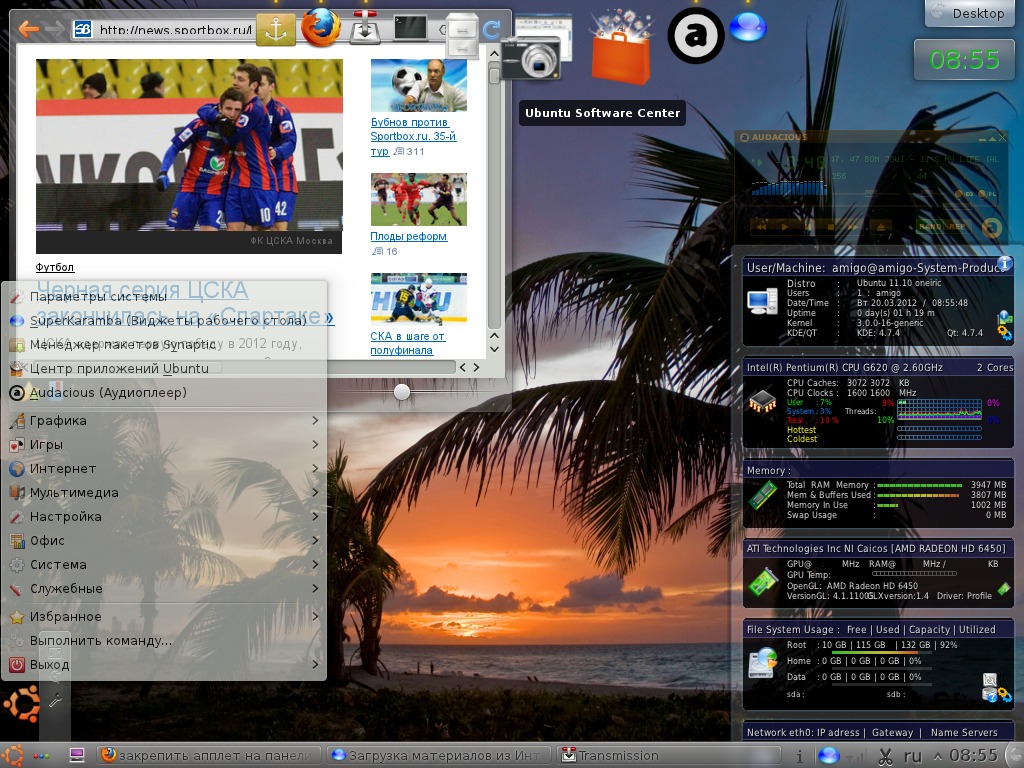Screen dimensions: 1024x768
Task: Click the eject button in Audacious
Action: click(881, 227)
